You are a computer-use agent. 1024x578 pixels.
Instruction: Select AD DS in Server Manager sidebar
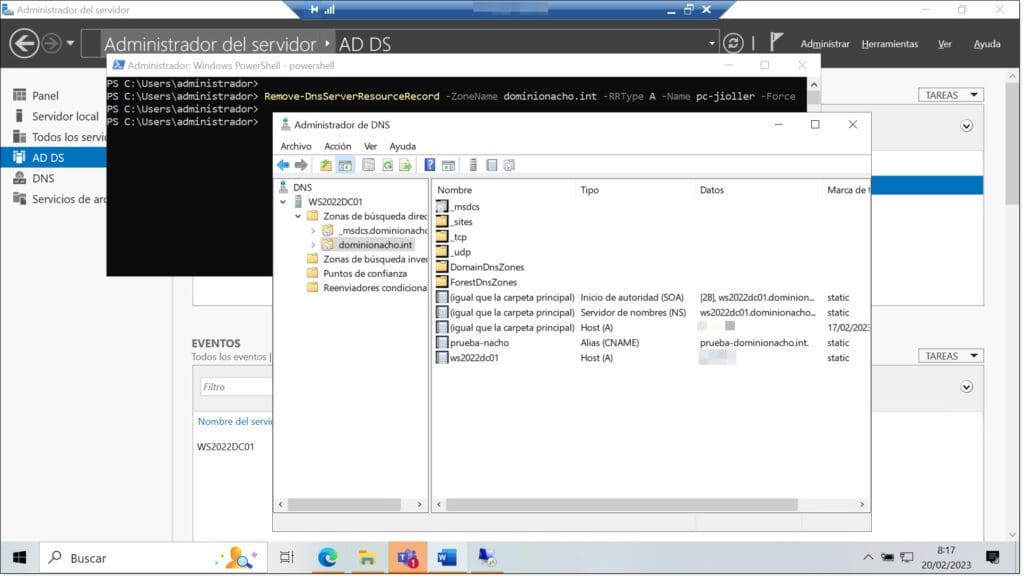pos(54,157)
